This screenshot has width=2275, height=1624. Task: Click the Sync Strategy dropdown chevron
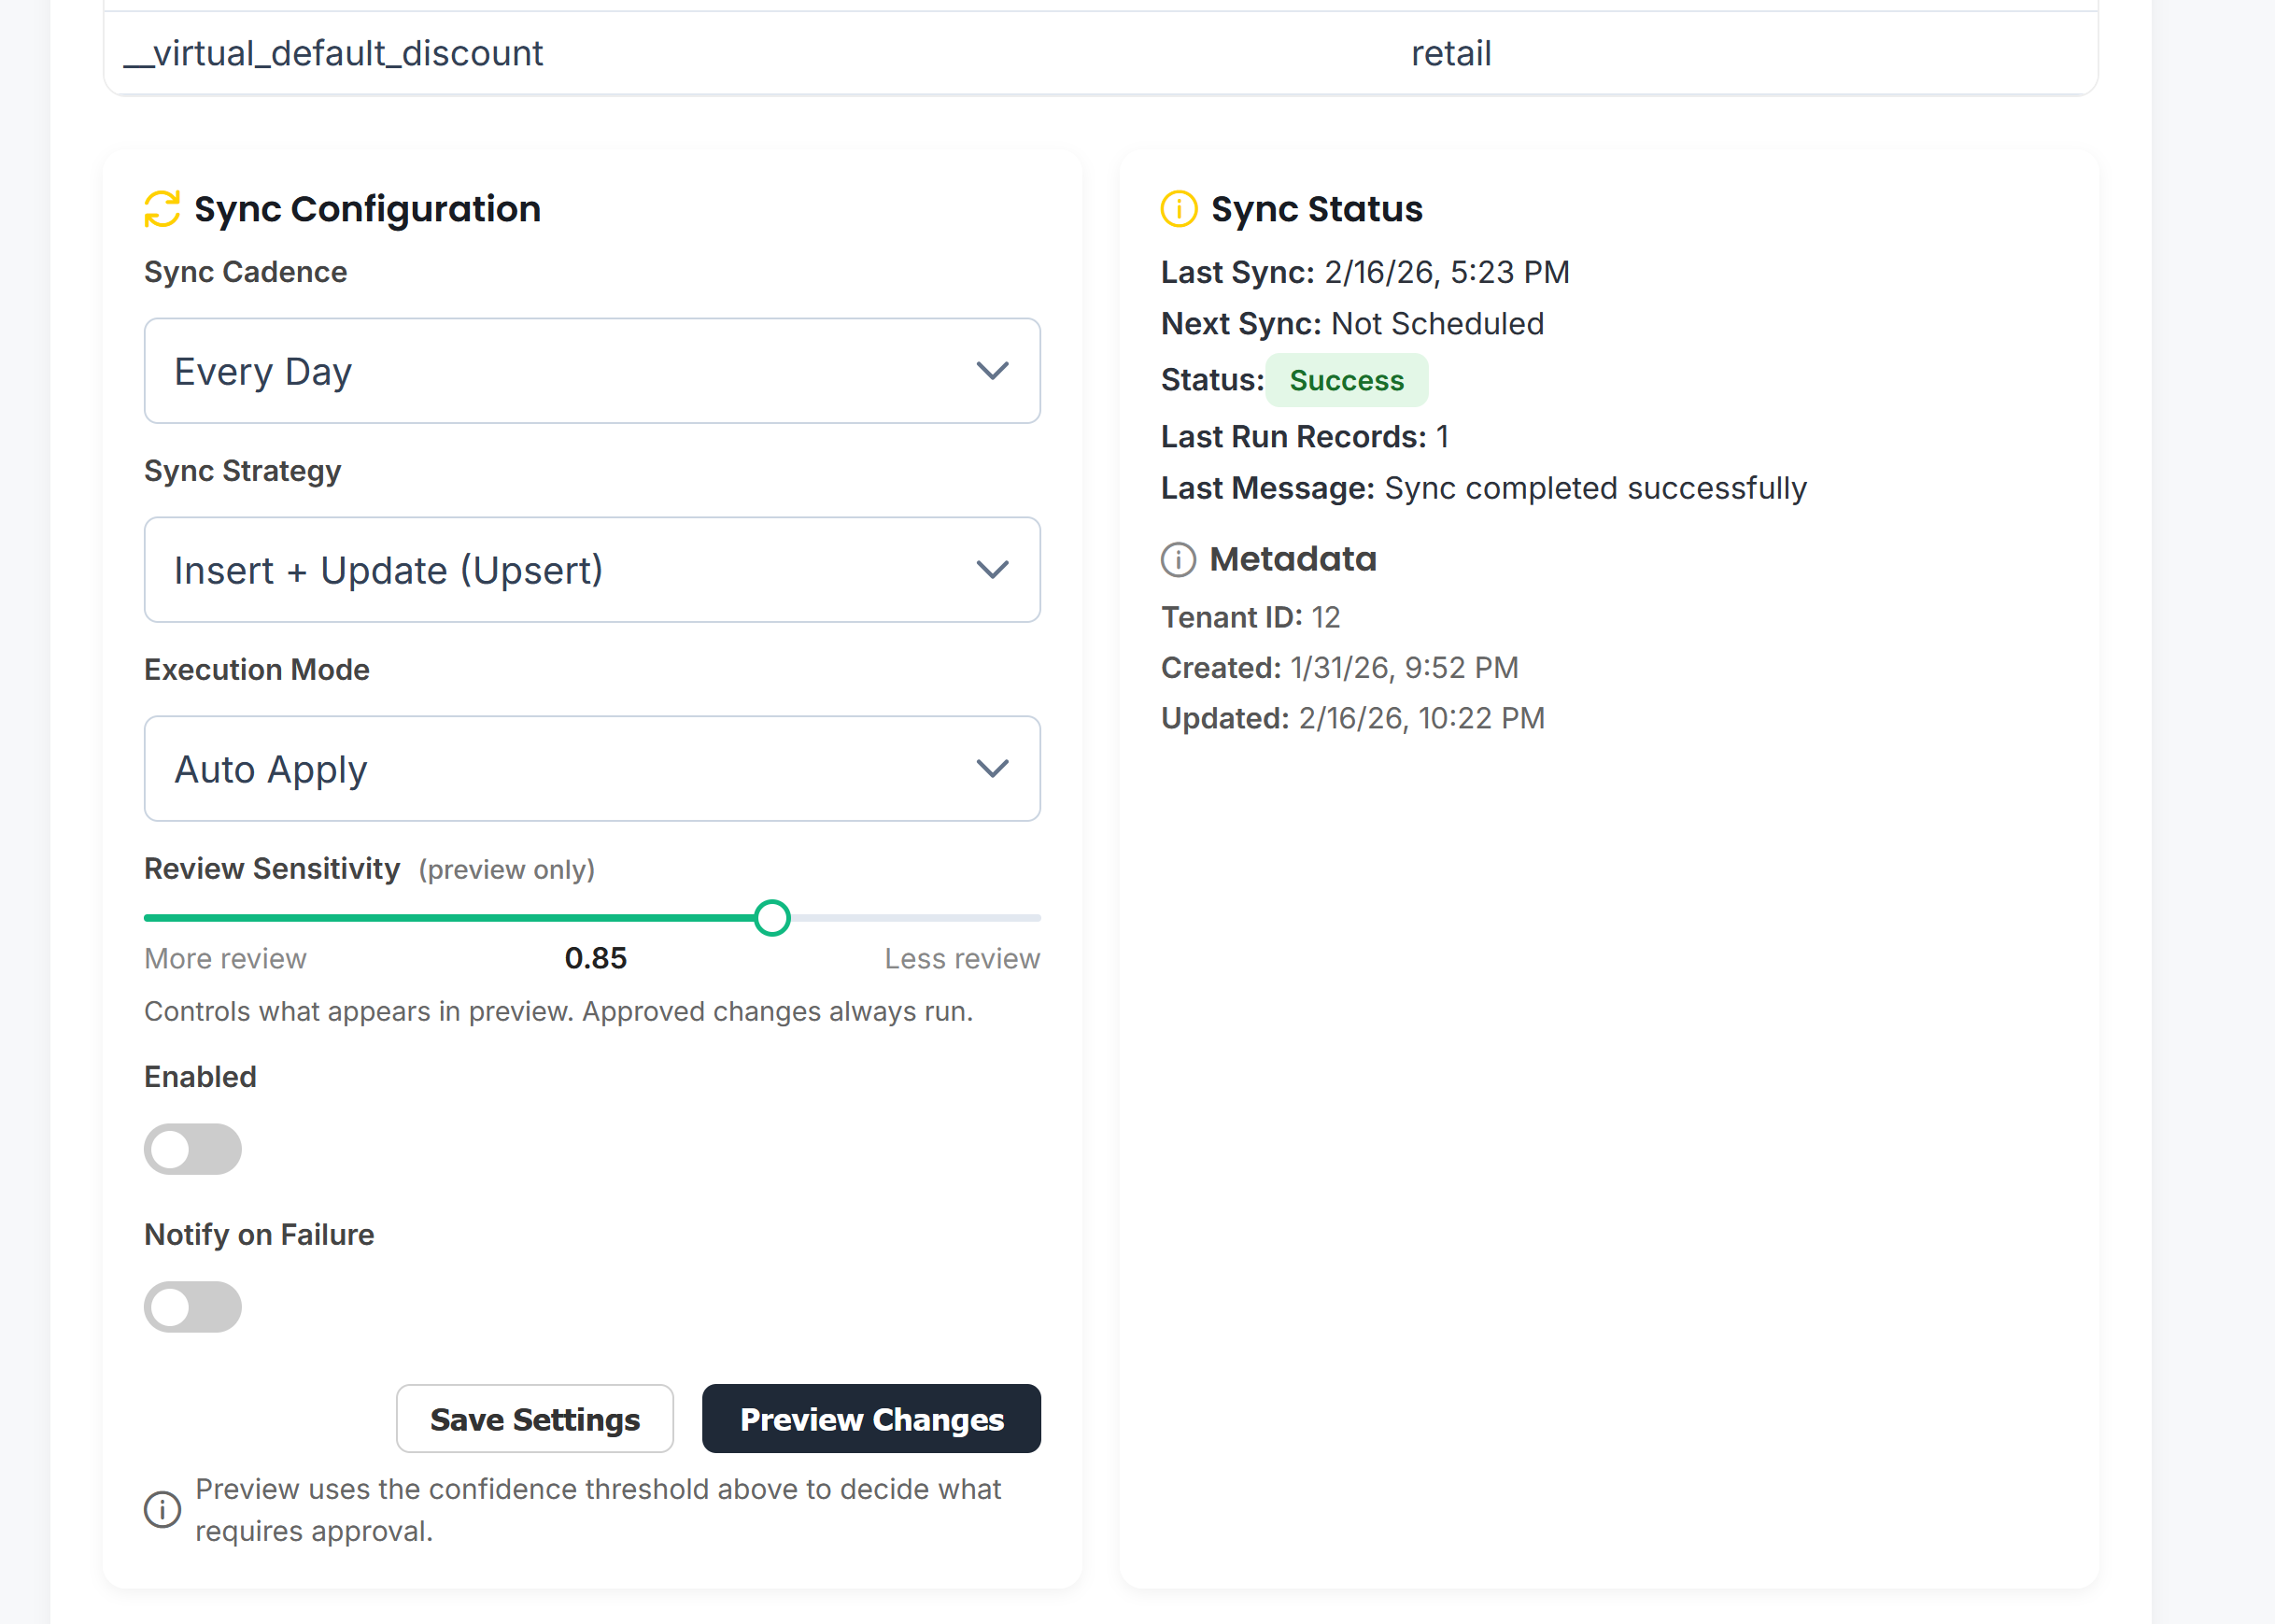coord(993,570)
